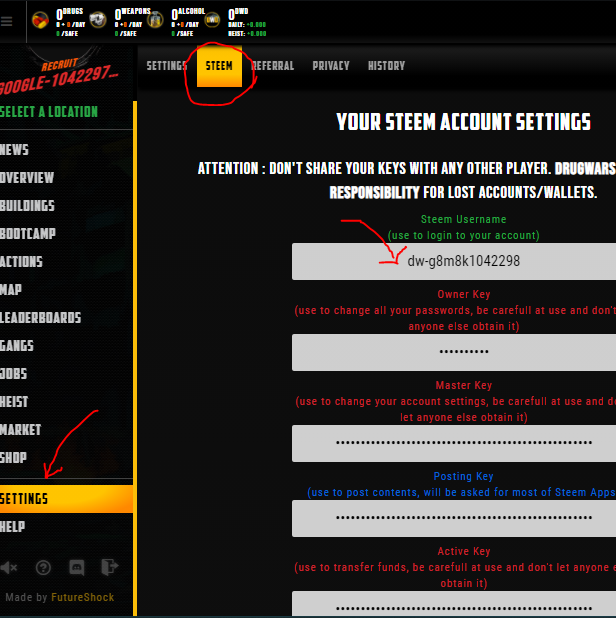616x618 pixels.
Task: Open the Market page
Action: click(20, 430)
